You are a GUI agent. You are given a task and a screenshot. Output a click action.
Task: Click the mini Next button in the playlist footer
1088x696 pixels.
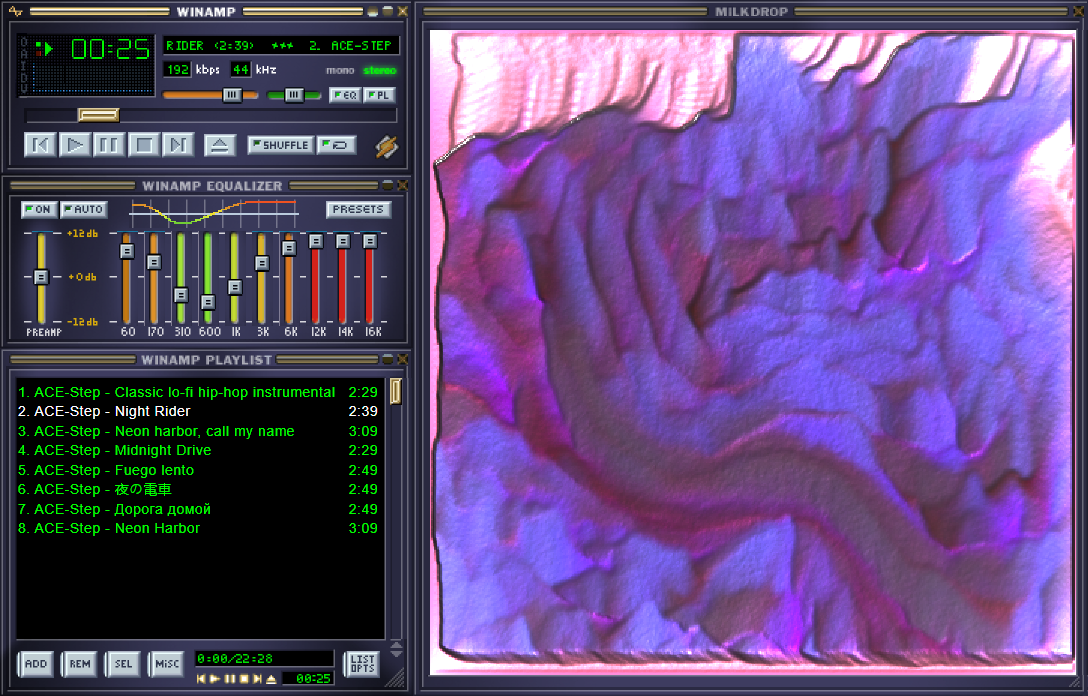coord(257,679)
